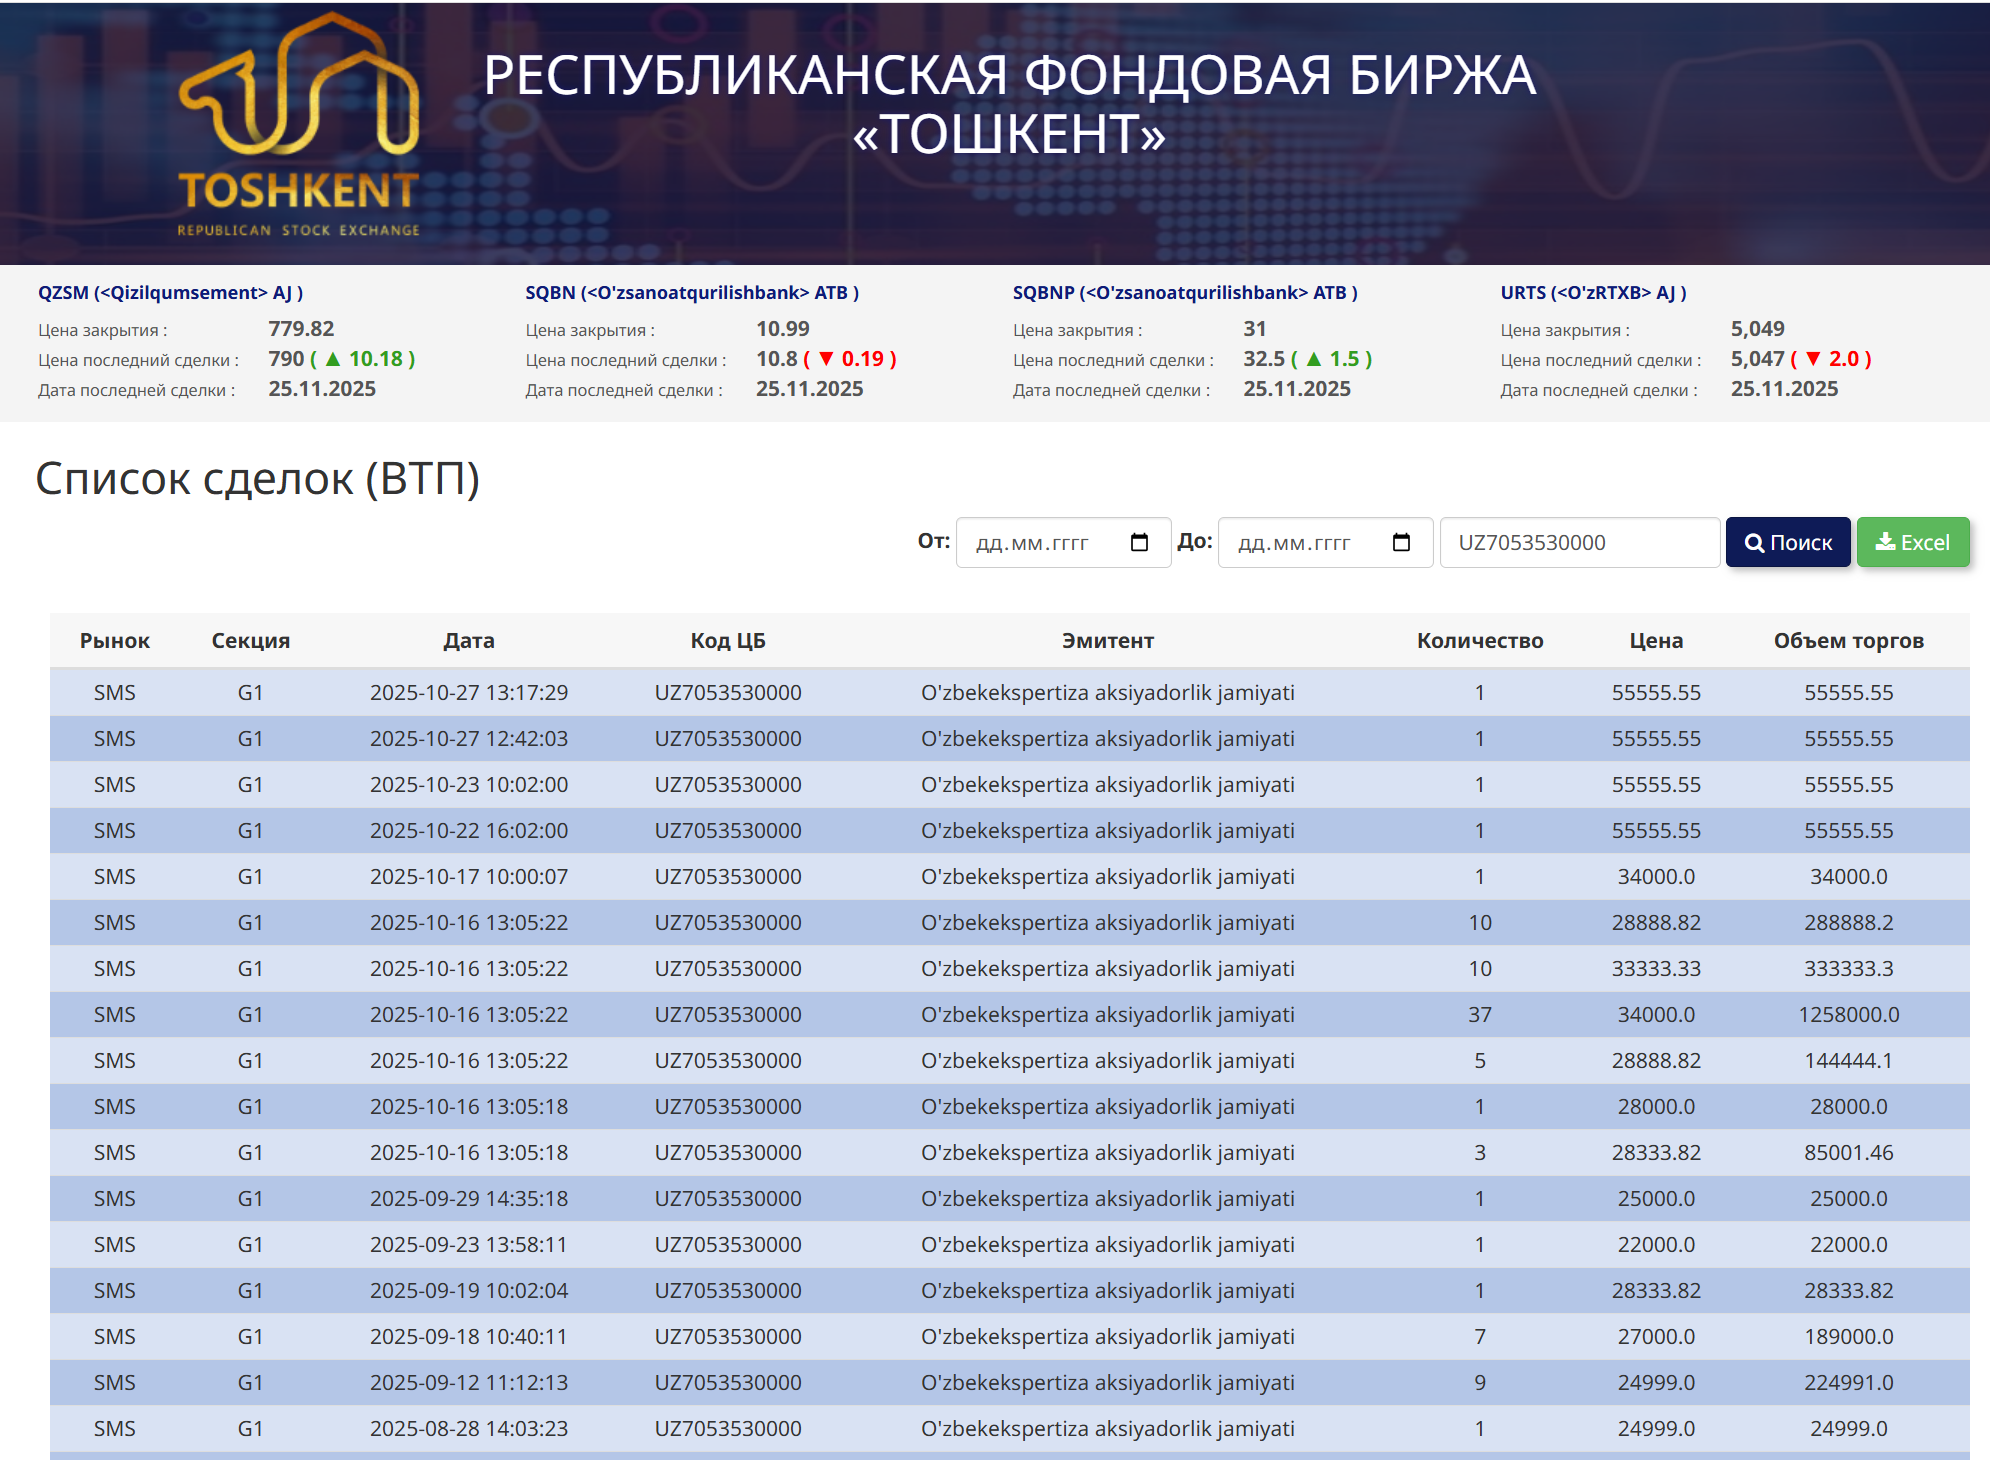Open the URTS O'zRTXB ticker link
The height and width of the screenshot is (1460, 1990).
click(x=1592, y=293)
